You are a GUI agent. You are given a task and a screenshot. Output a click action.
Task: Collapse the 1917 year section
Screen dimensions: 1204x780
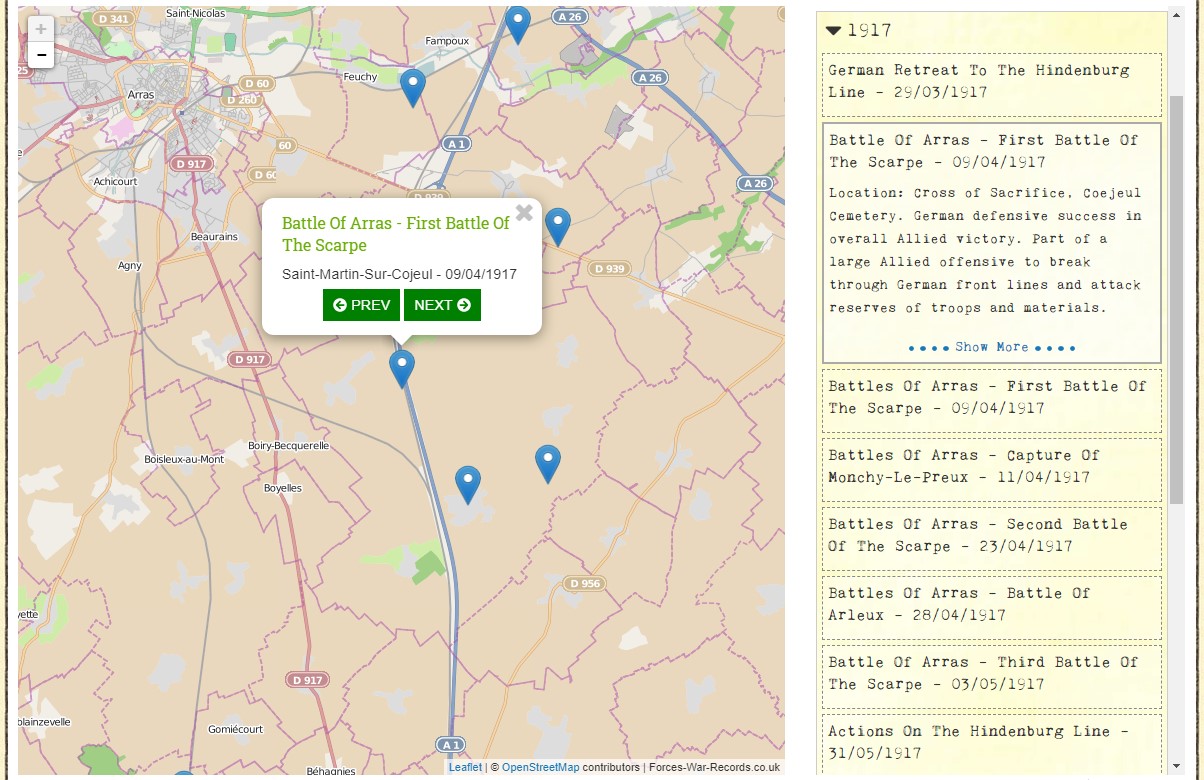click(x=834, y=31)
